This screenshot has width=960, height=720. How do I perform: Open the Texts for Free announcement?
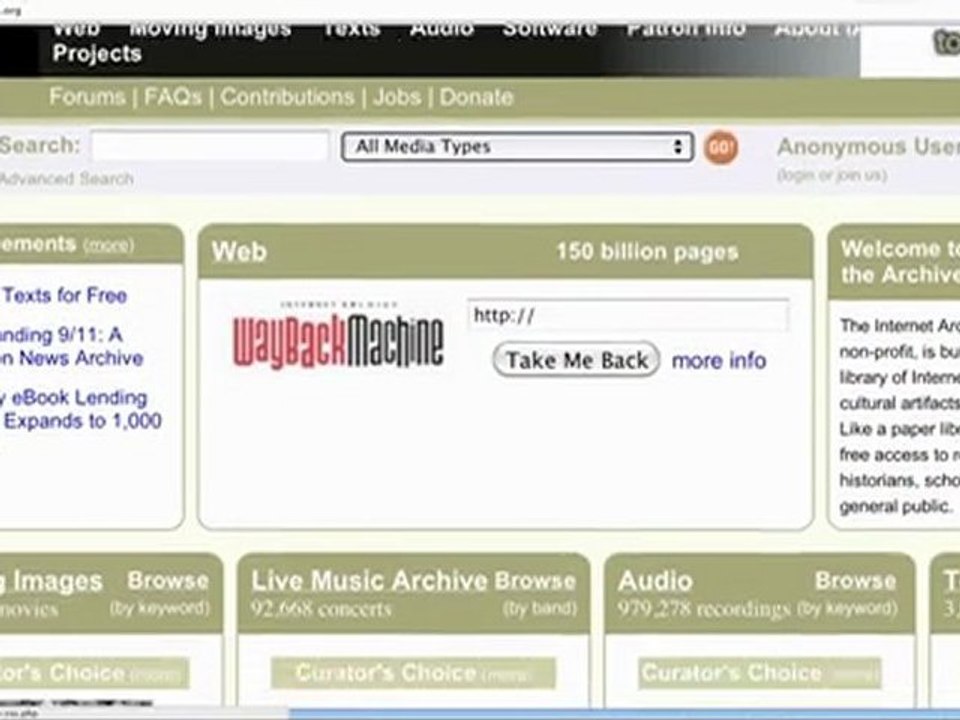point(65,295)
